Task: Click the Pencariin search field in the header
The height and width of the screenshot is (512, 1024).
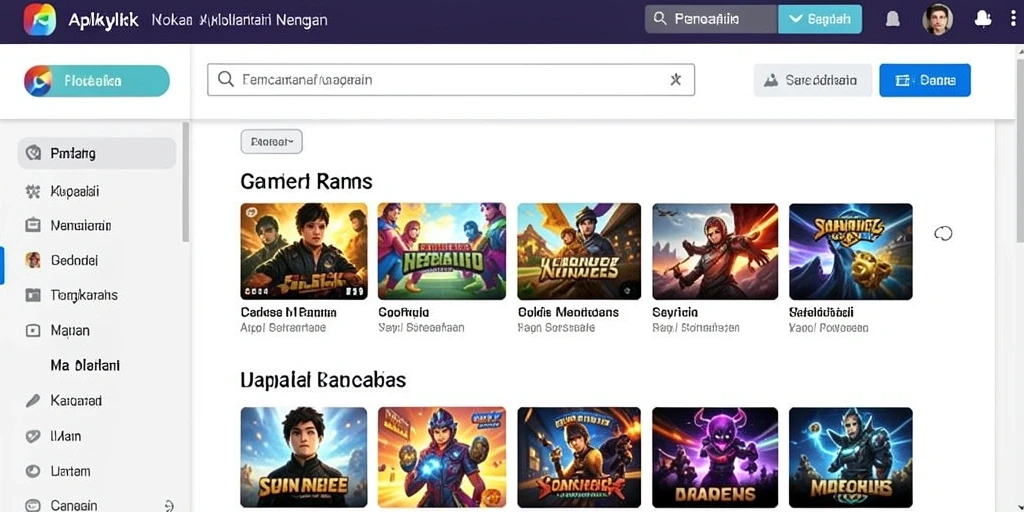Action: 711,20
